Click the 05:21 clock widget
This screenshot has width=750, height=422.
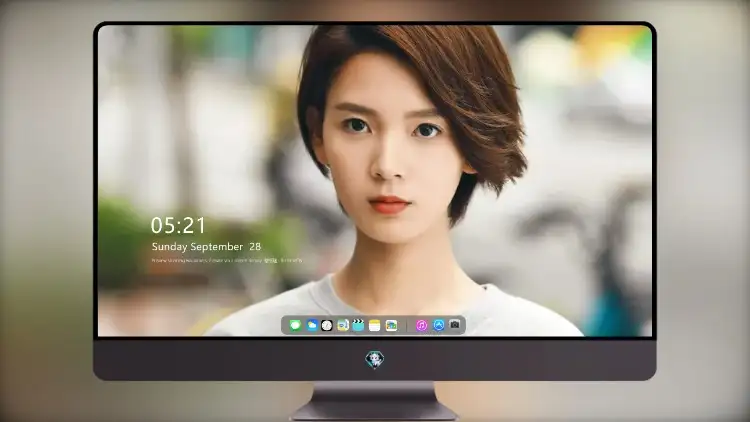point(178,225)
